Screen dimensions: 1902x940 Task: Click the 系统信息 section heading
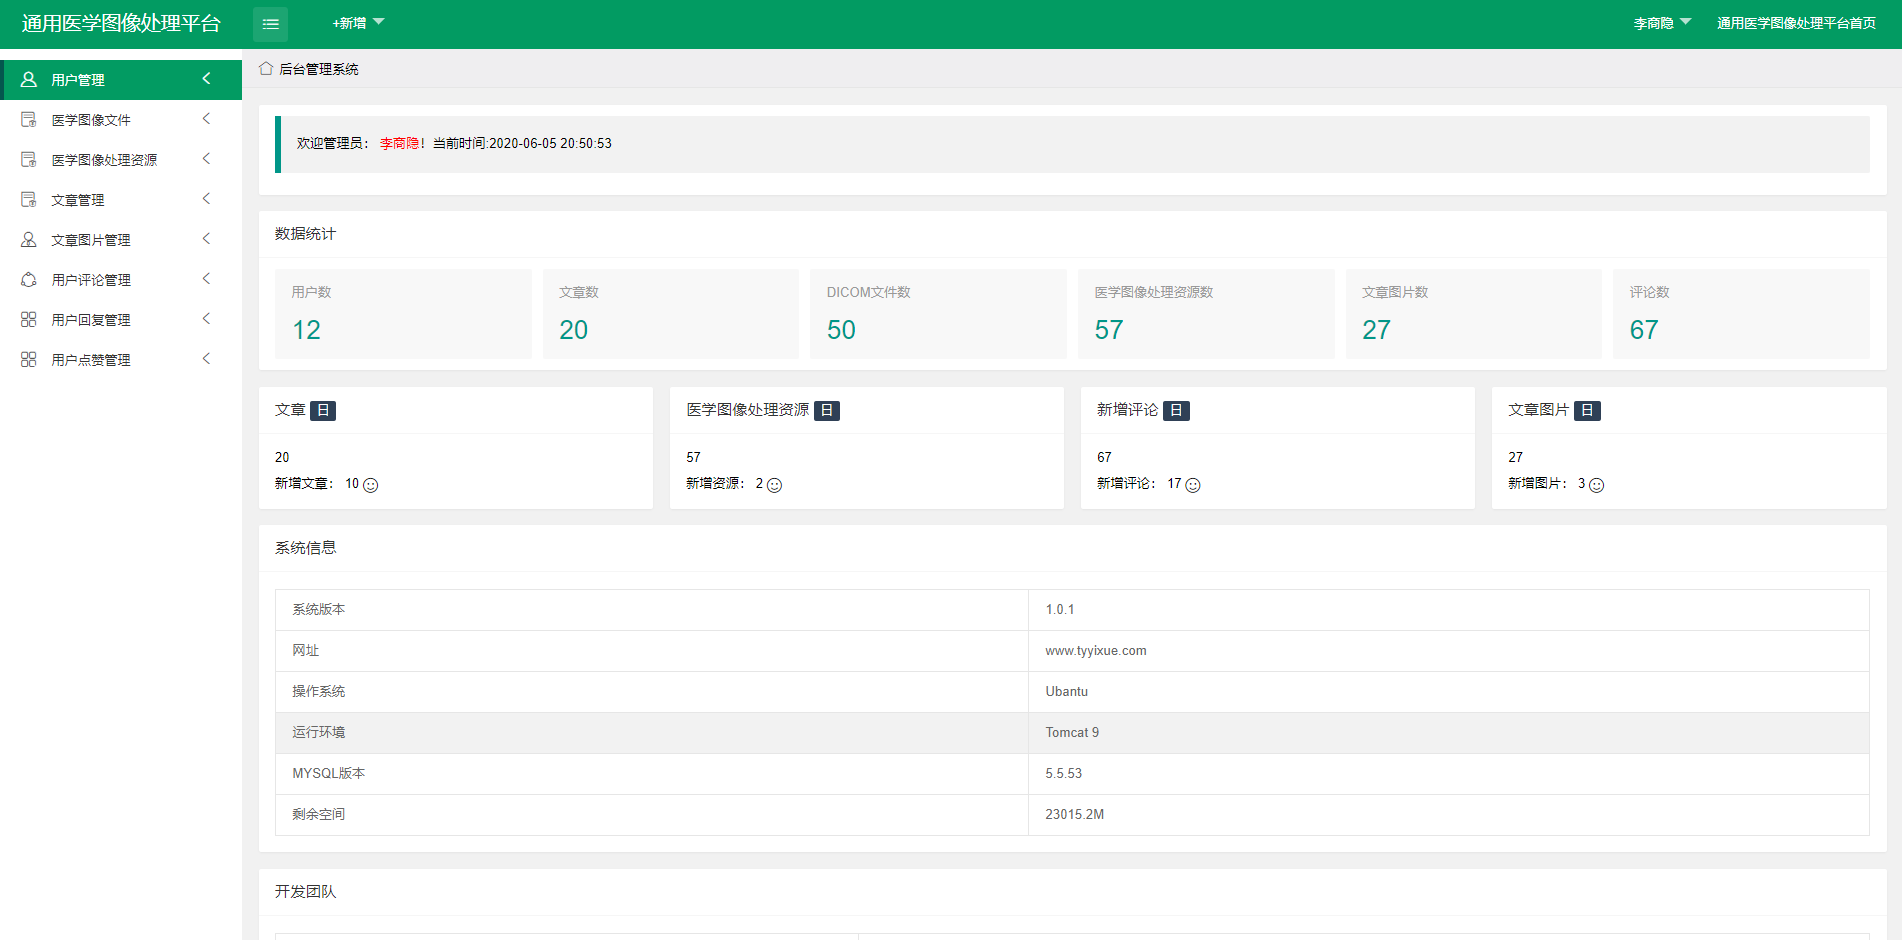click(x=305, y=548)
